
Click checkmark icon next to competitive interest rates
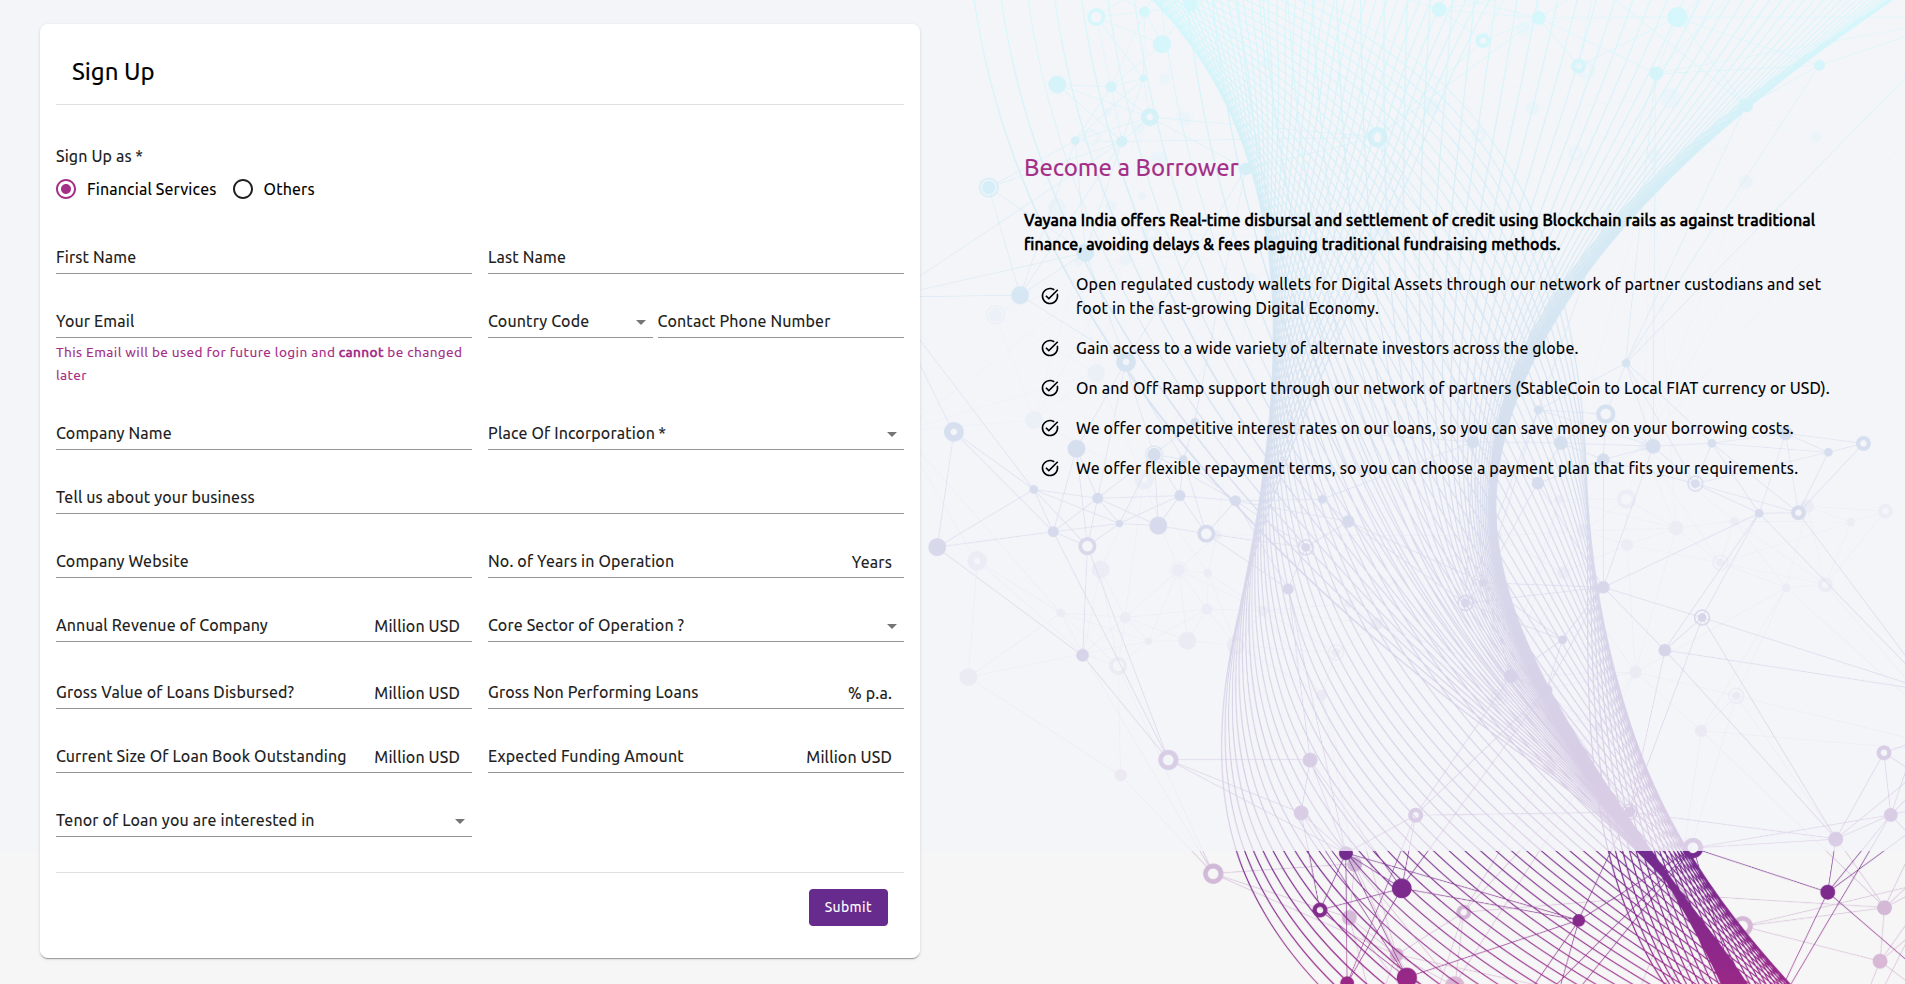tap(1050, 428)
